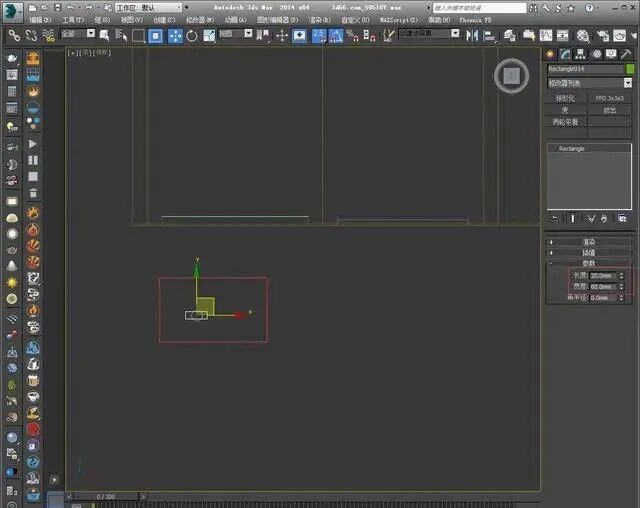This screenshot has width=640, height=508.
Task: Expand the 插值 rollout
Action: click(589, 253)
